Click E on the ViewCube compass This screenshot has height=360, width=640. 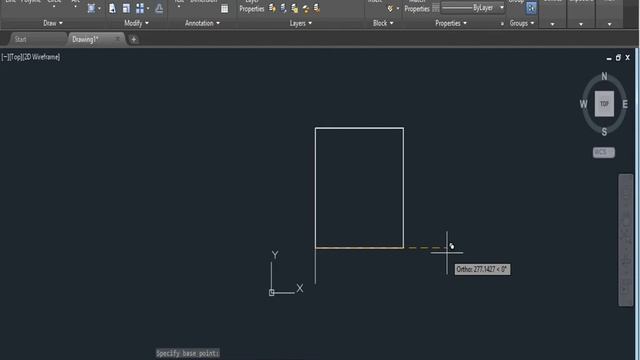[x=625, y=104]
